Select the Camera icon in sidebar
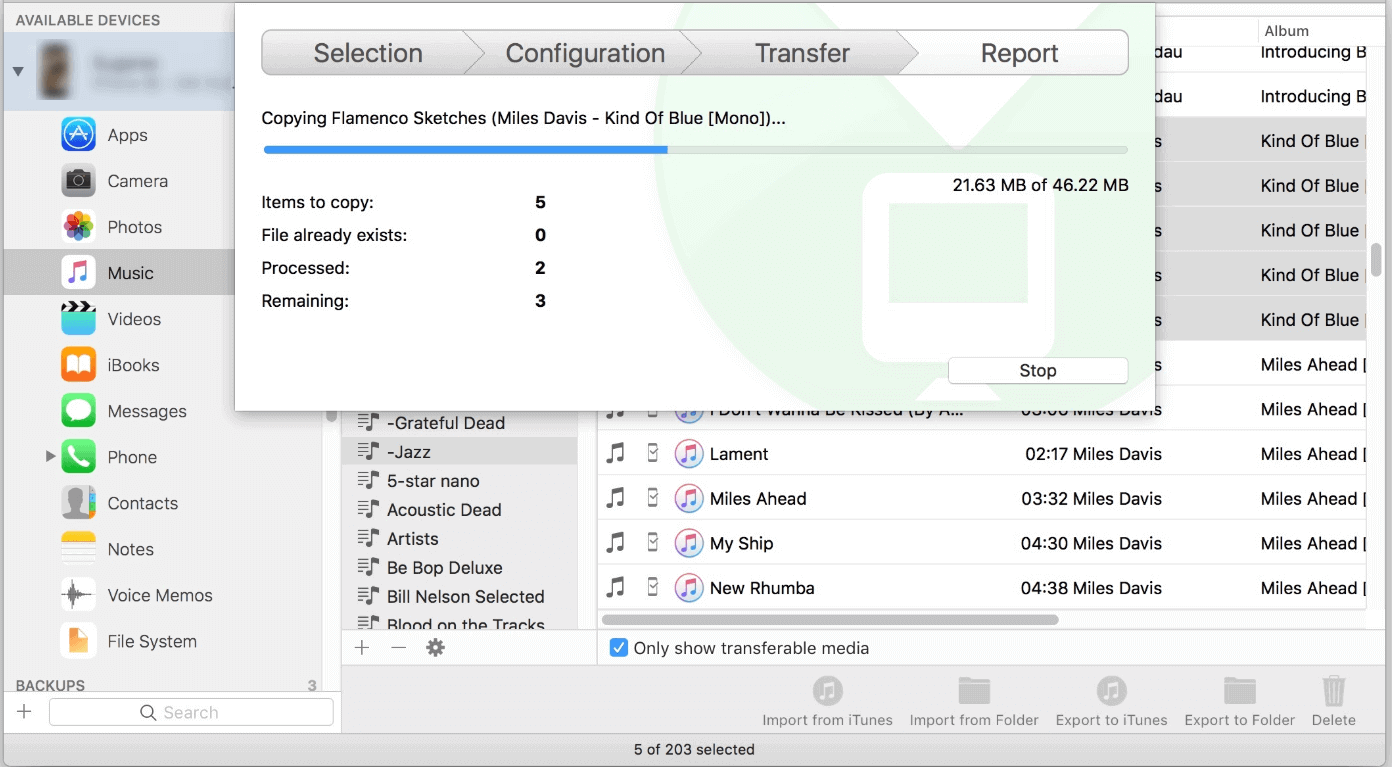Screen dimensions: 1392x767 click(x=78, y=181)
